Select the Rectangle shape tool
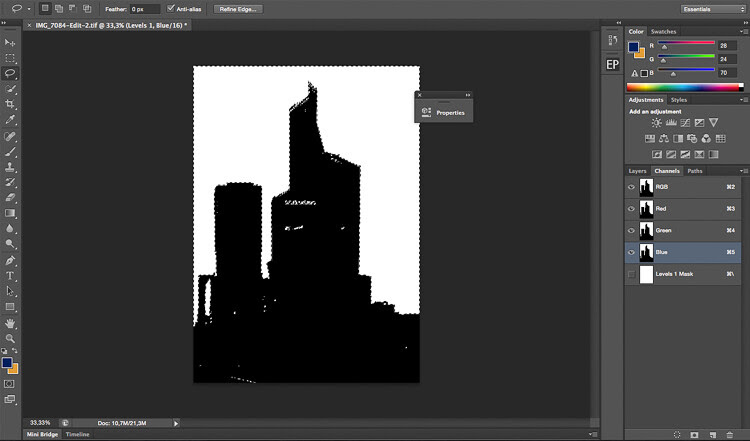 (10, 307)
